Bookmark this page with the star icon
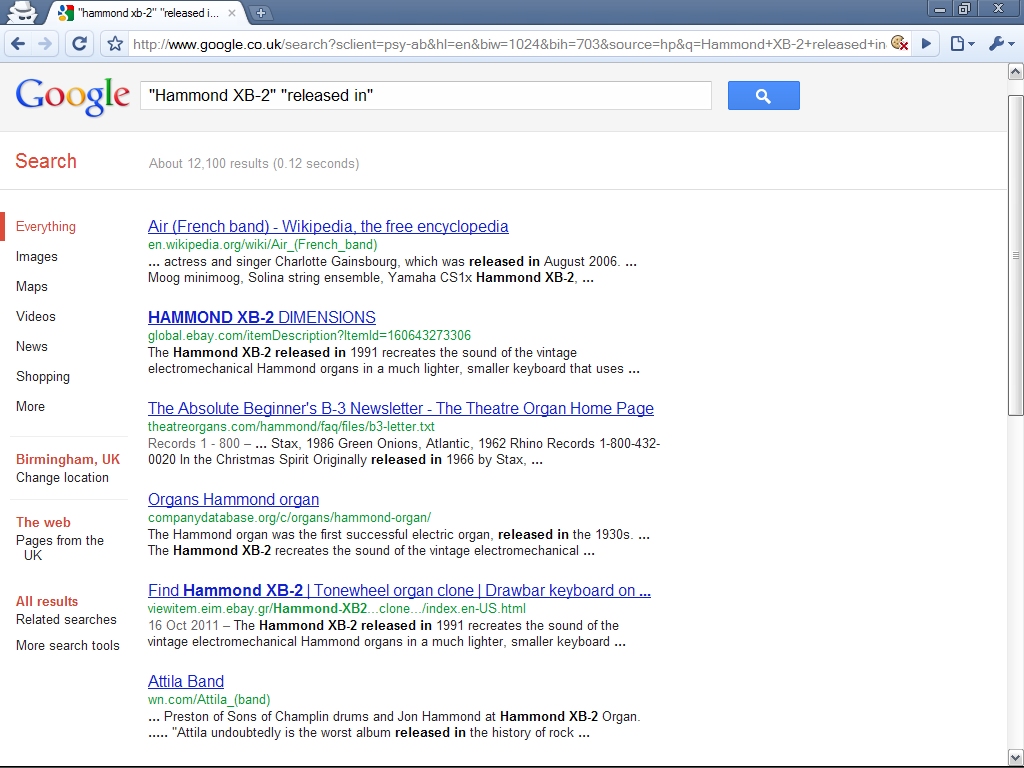 pos(115,44)
